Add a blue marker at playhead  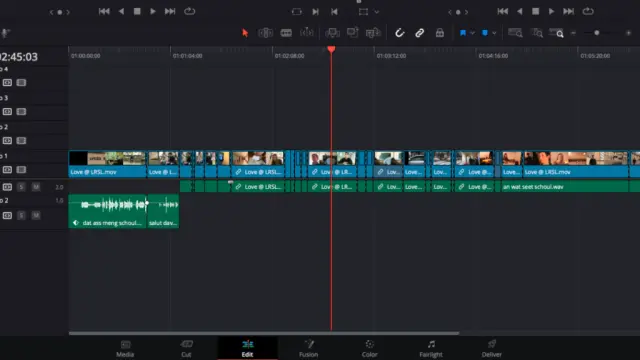click(x=485, y=33)
